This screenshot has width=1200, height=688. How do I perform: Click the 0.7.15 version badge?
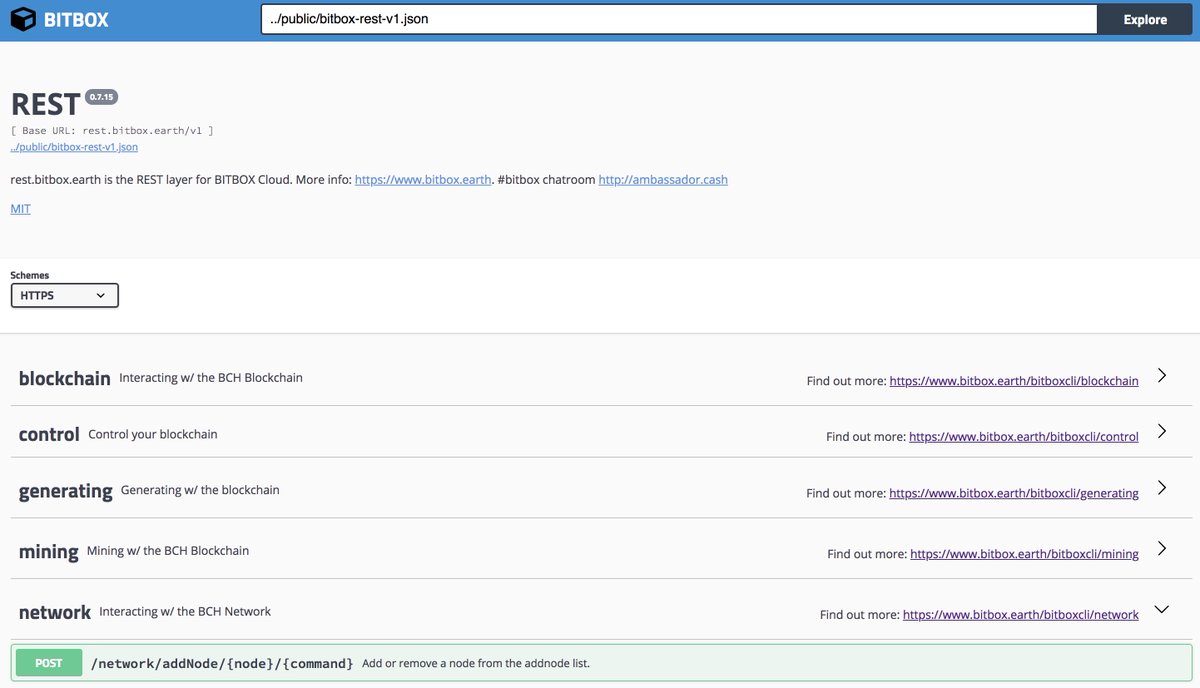click(102, 97)
